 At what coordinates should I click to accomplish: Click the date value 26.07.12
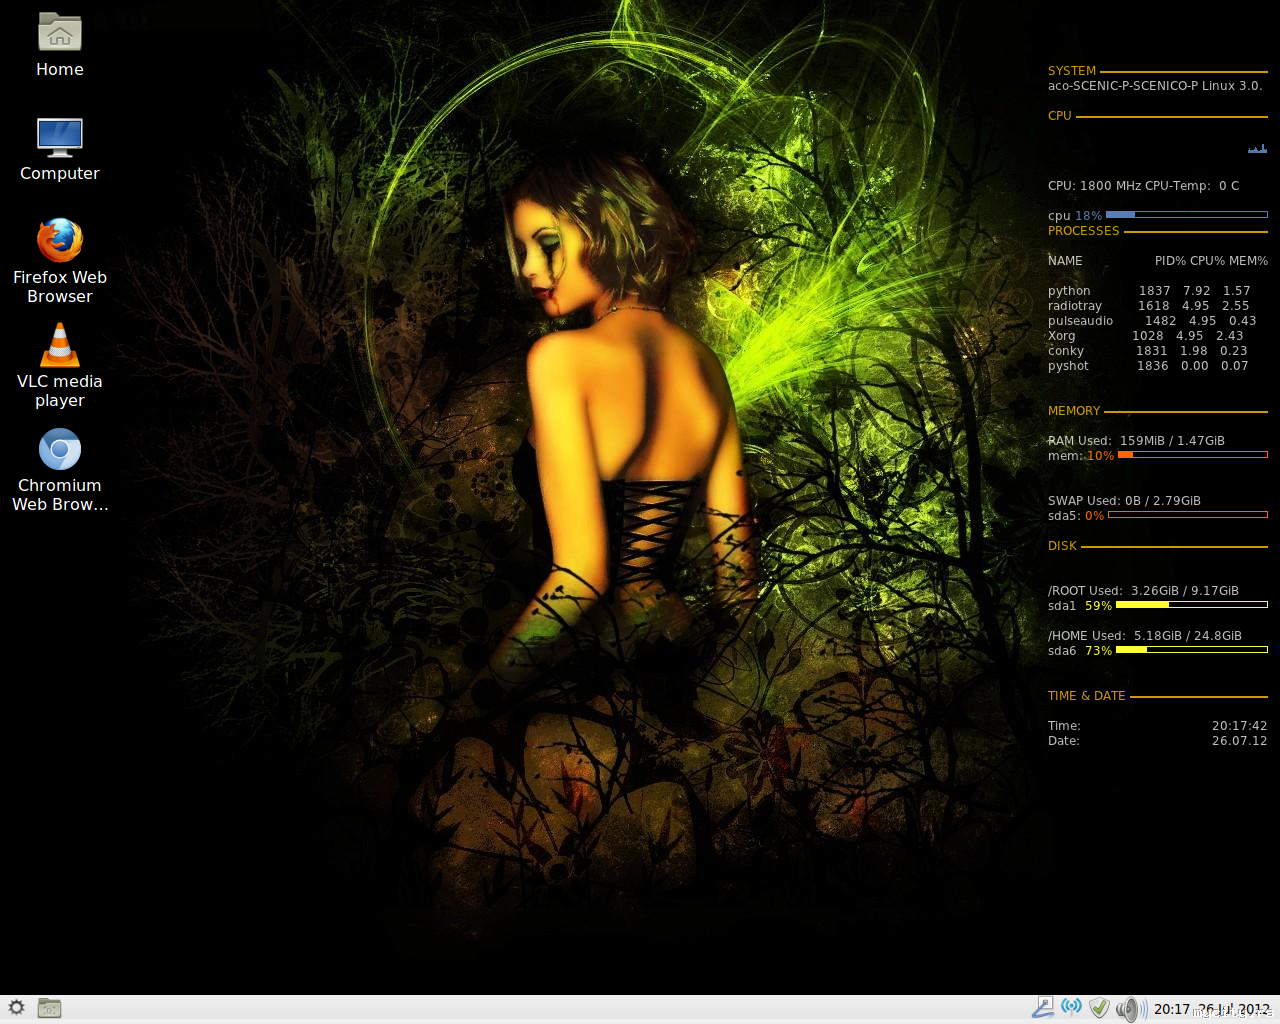click(1240, 741)
